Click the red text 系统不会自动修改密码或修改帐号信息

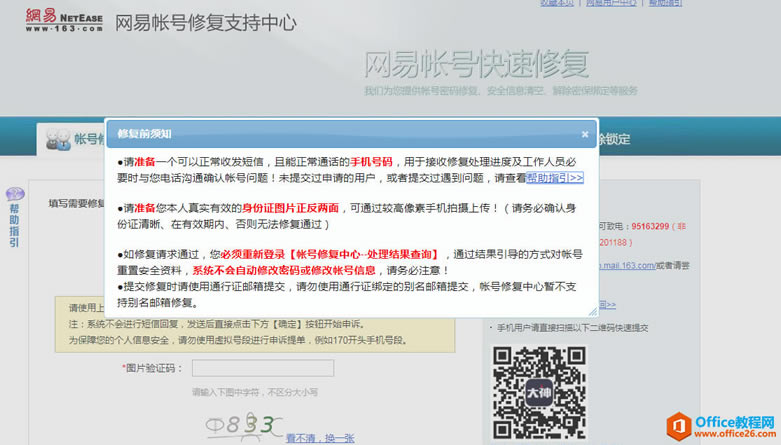(x=284, y=270)
